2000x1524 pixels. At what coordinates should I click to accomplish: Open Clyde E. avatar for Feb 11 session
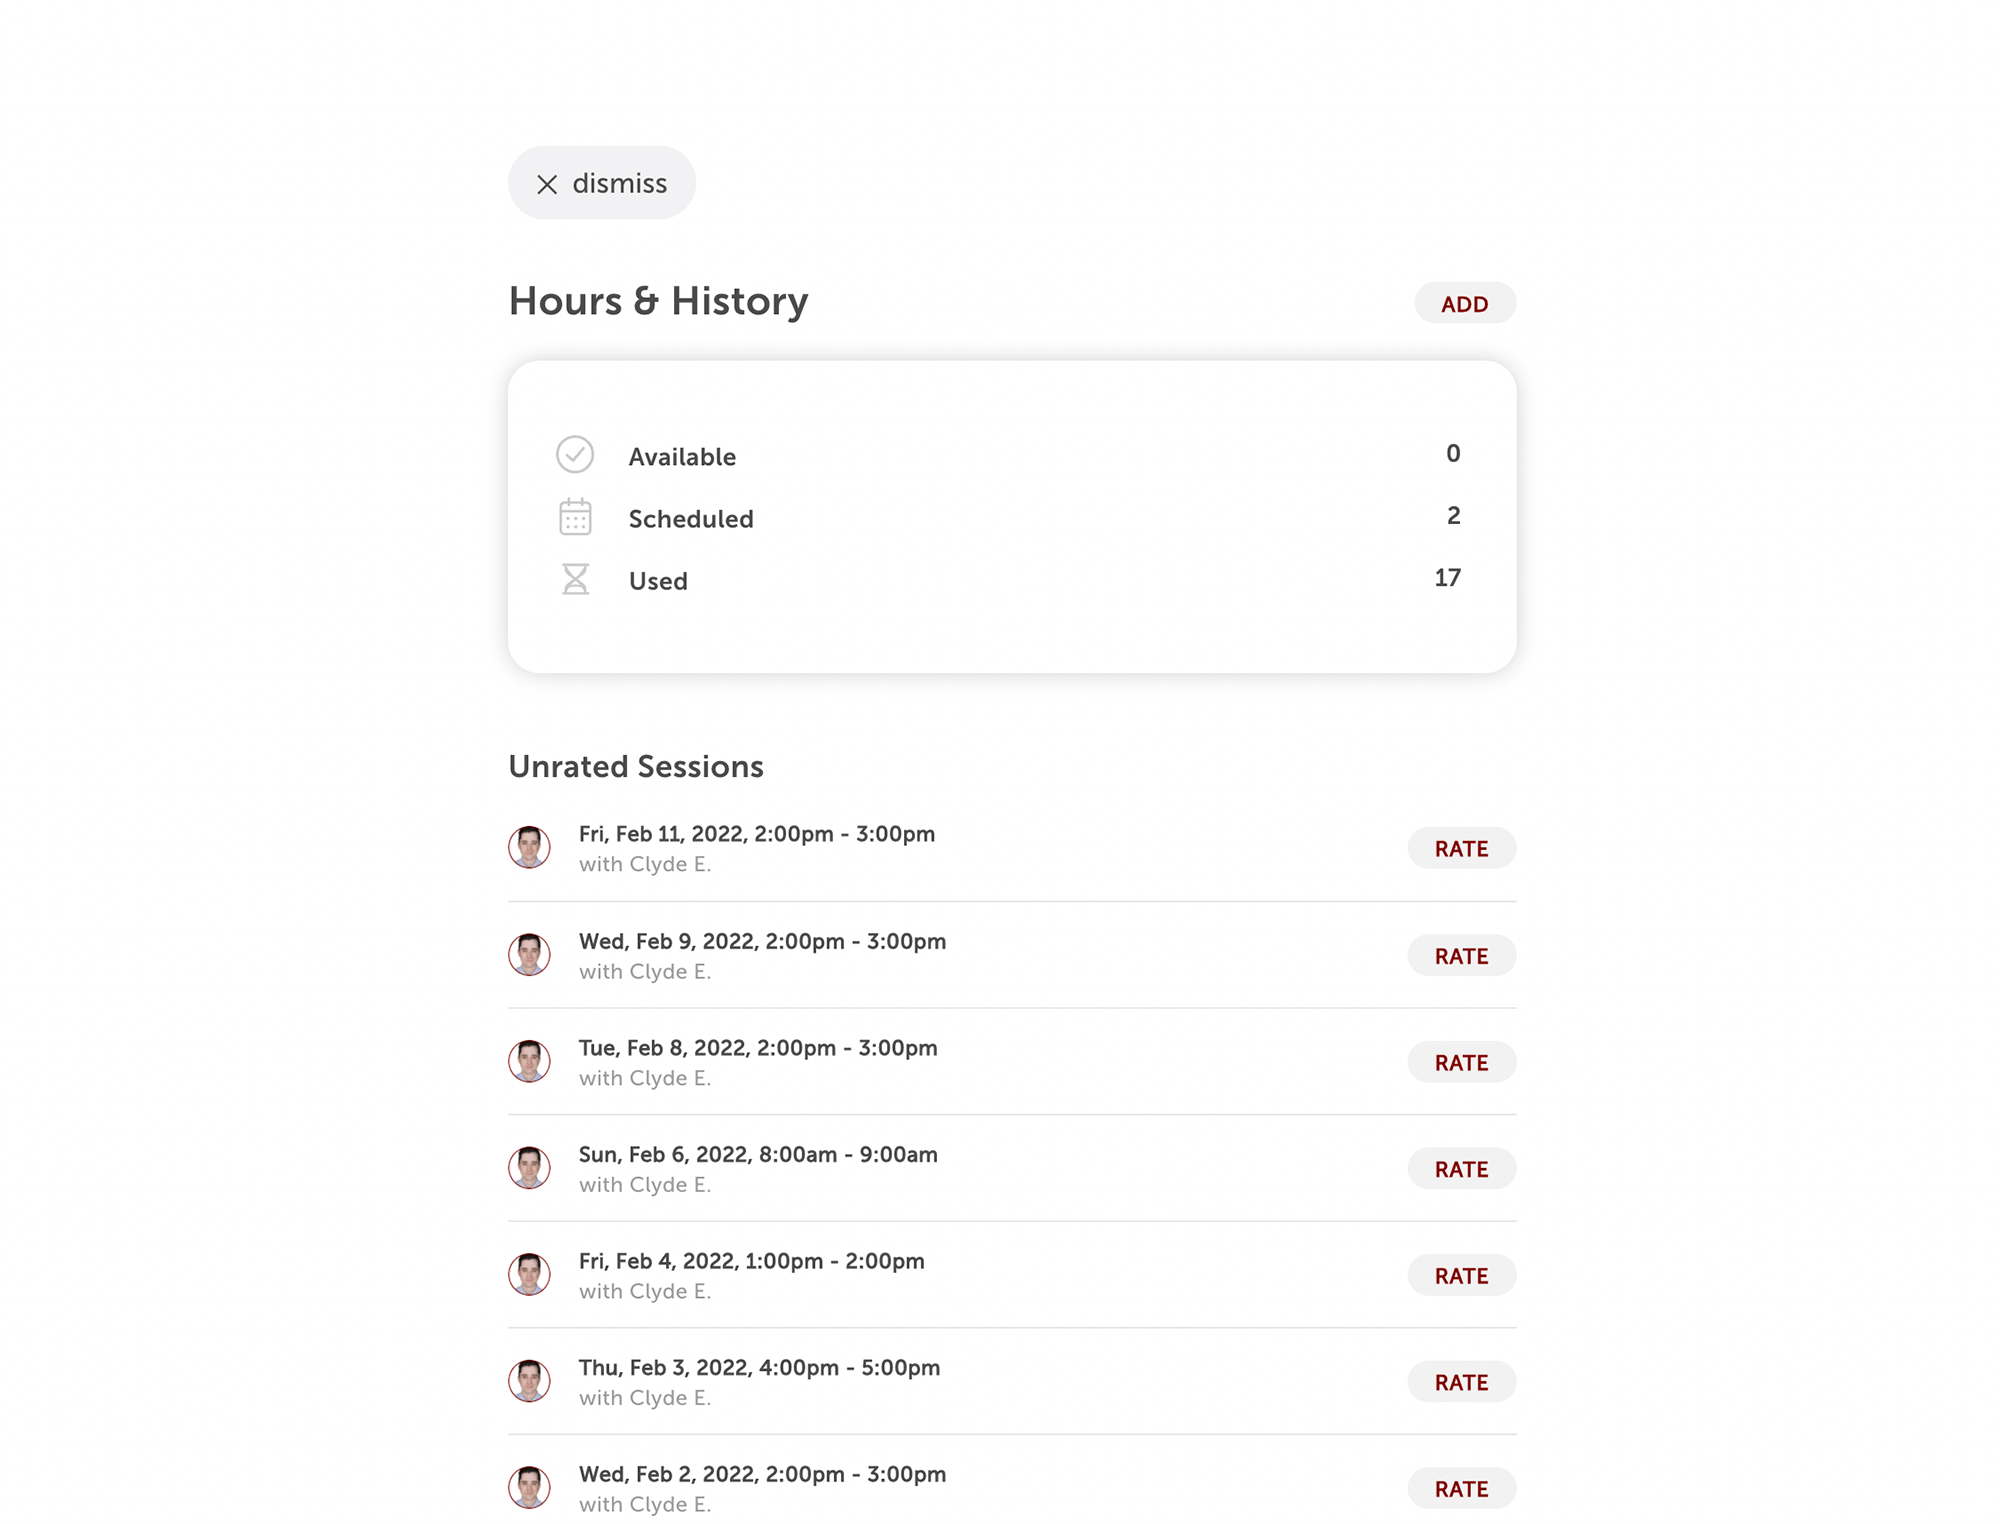(x=529, y=847)
